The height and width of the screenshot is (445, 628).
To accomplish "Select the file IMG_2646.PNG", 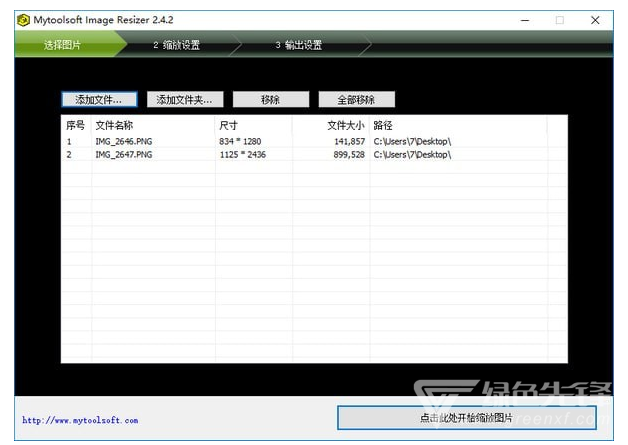I will [124, 141].
